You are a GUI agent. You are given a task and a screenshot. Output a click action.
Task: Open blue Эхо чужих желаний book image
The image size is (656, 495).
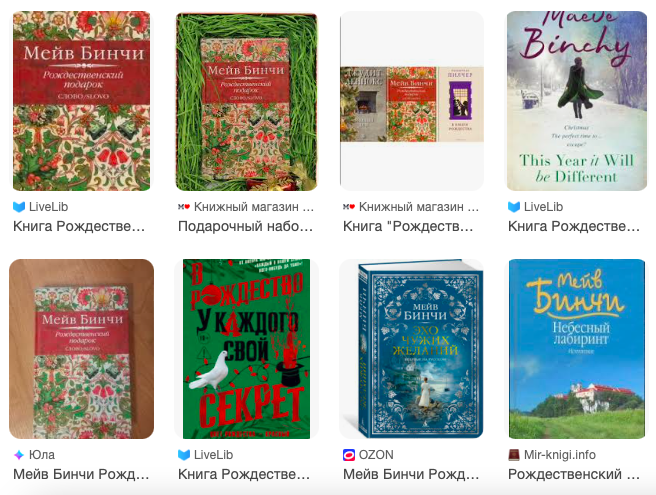pos(412,349)
